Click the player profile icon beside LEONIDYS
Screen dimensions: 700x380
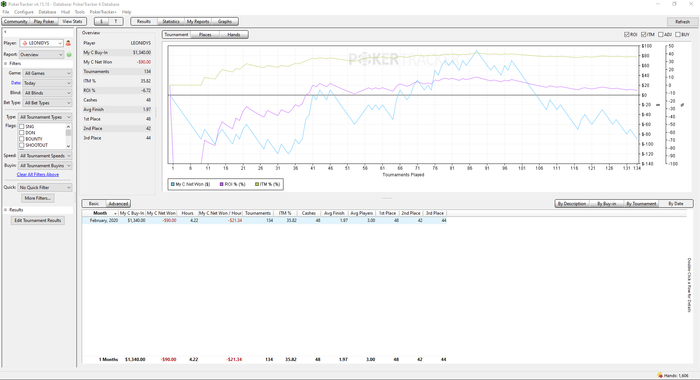pos(68,43)
